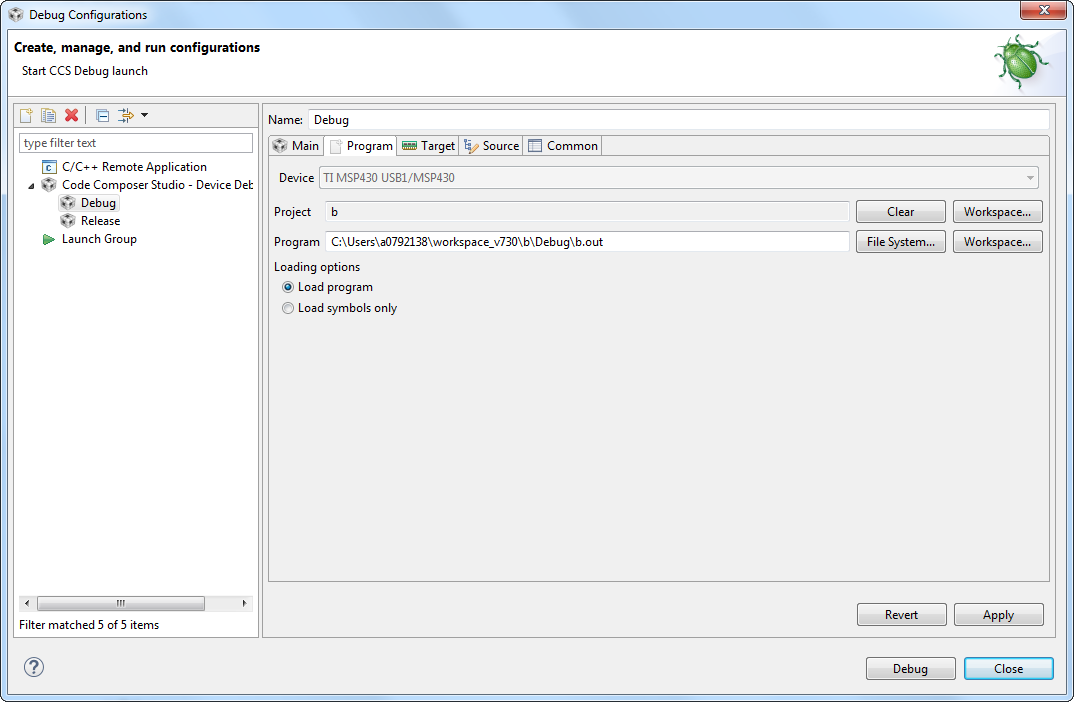Click the tree horizontal scrollbar thumb

pyautogui.click(x=121, y=603)
